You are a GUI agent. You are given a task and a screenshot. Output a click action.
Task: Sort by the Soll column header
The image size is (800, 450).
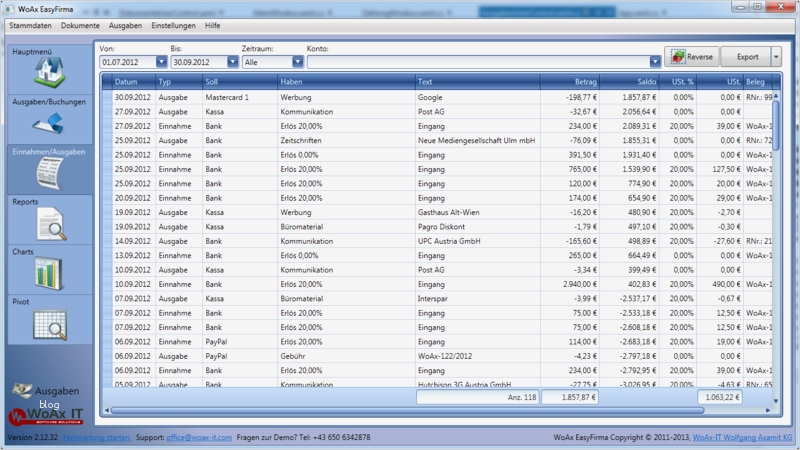240,82
